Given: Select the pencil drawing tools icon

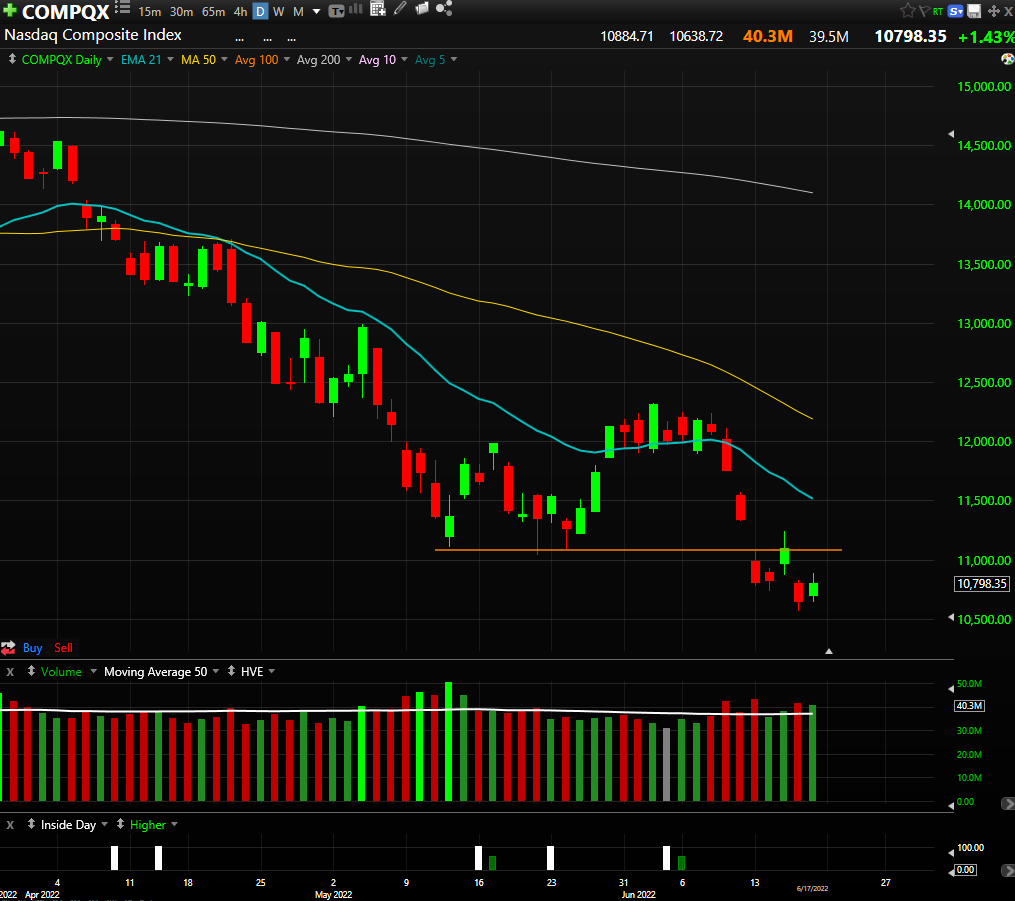Looking at the screenshot, I should (400, 8).
